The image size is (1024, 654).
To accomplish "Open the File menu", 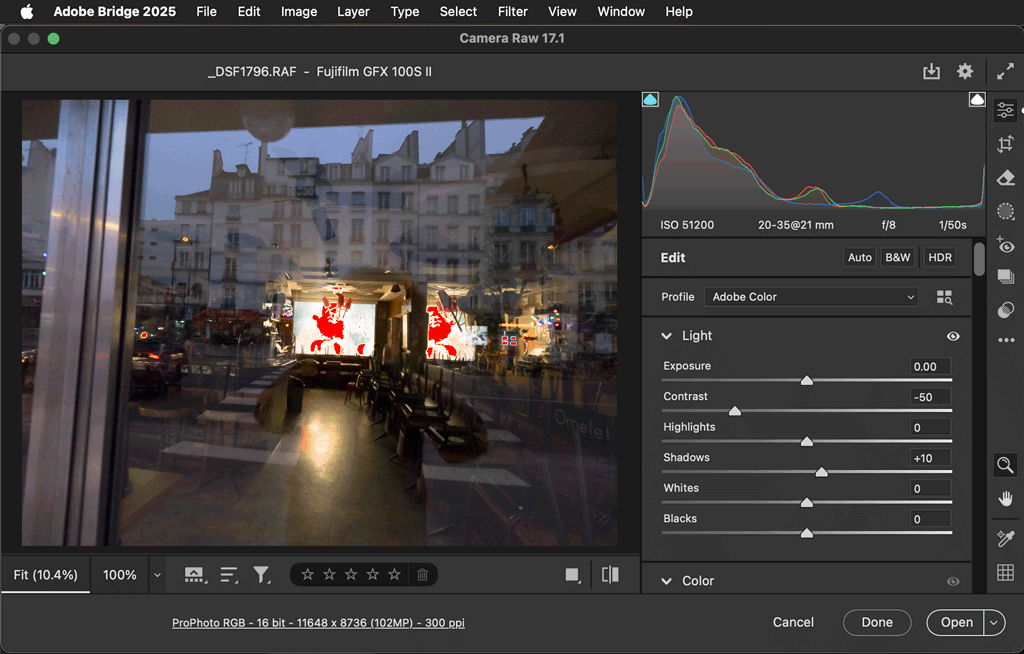I will tap(206, 12).
